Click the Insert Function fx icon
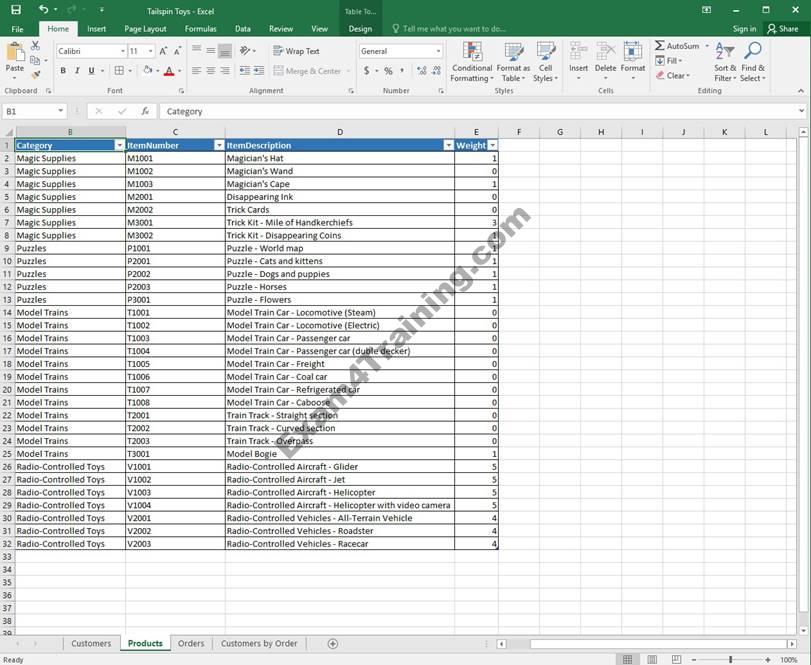Viewport: 811px width, 665px height. click(145, 111)
